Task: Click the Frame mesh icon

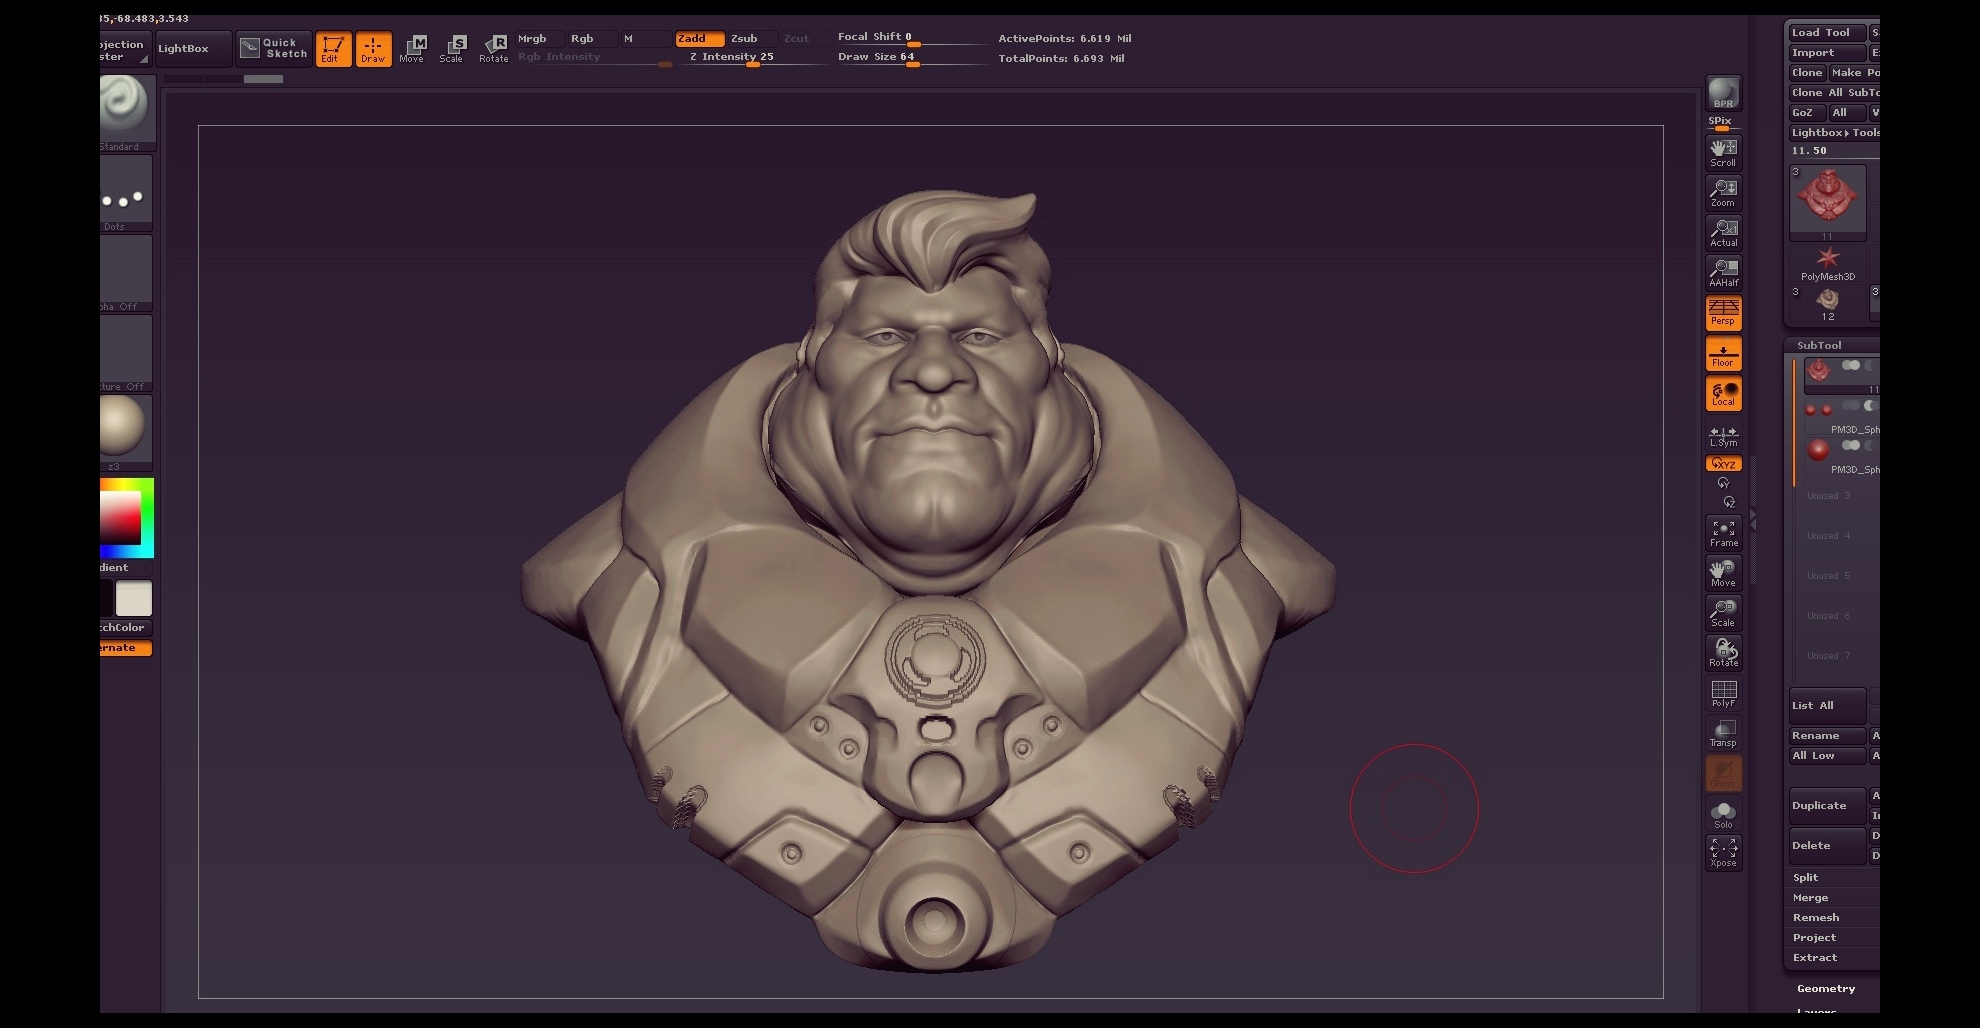Action: tap(1723, 533)
